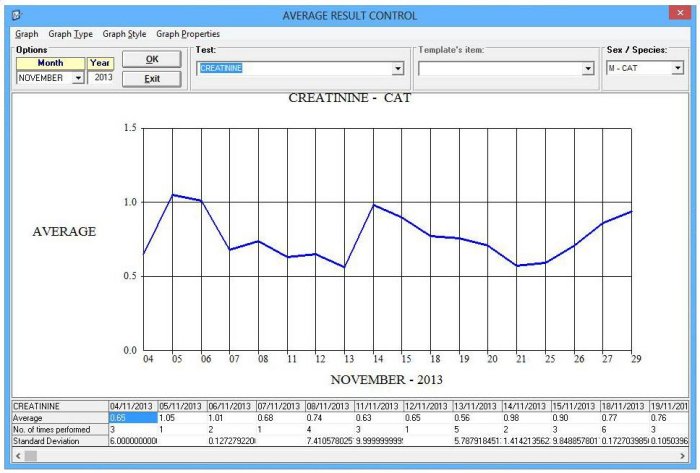Open the Graph Properties menu
Screen dimensions: 700x473
click(188, 34)
